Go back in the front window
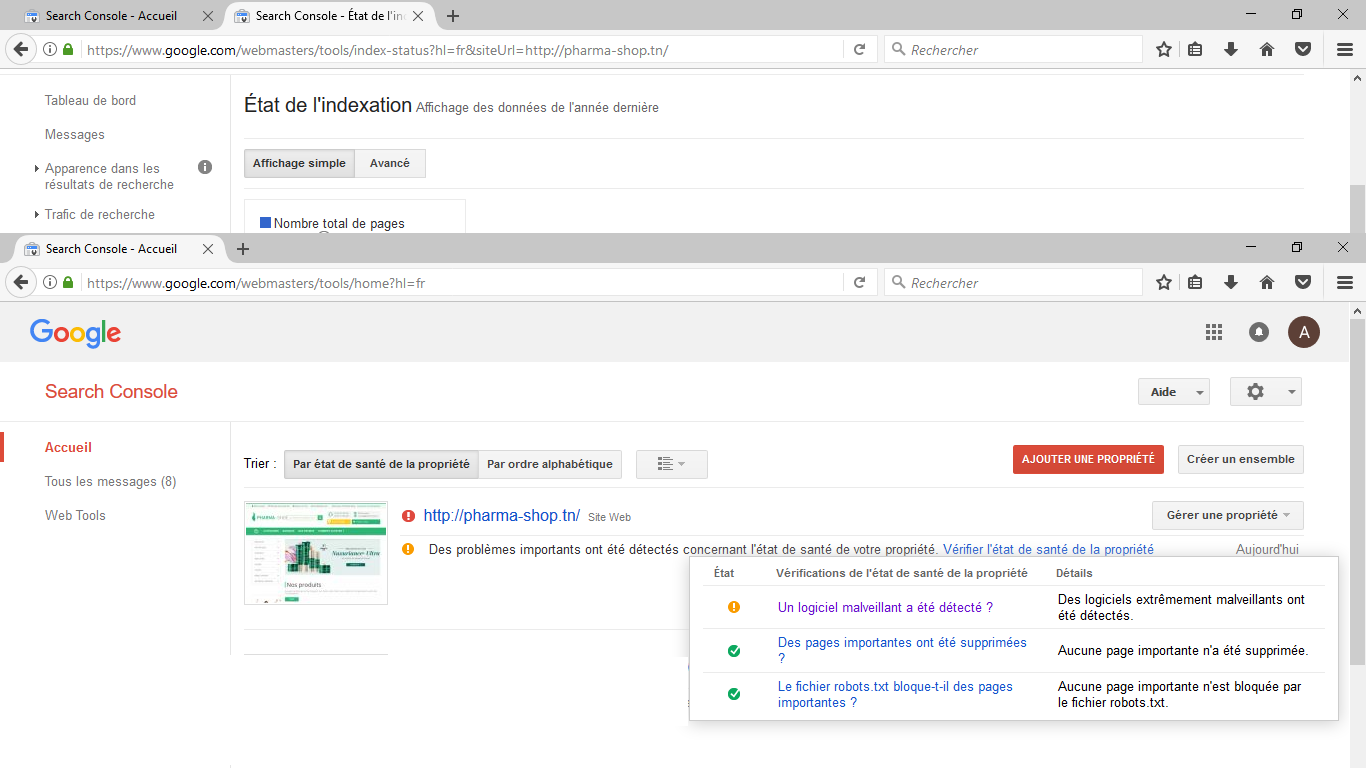The image size is (1366, 768). click(22, 283)
